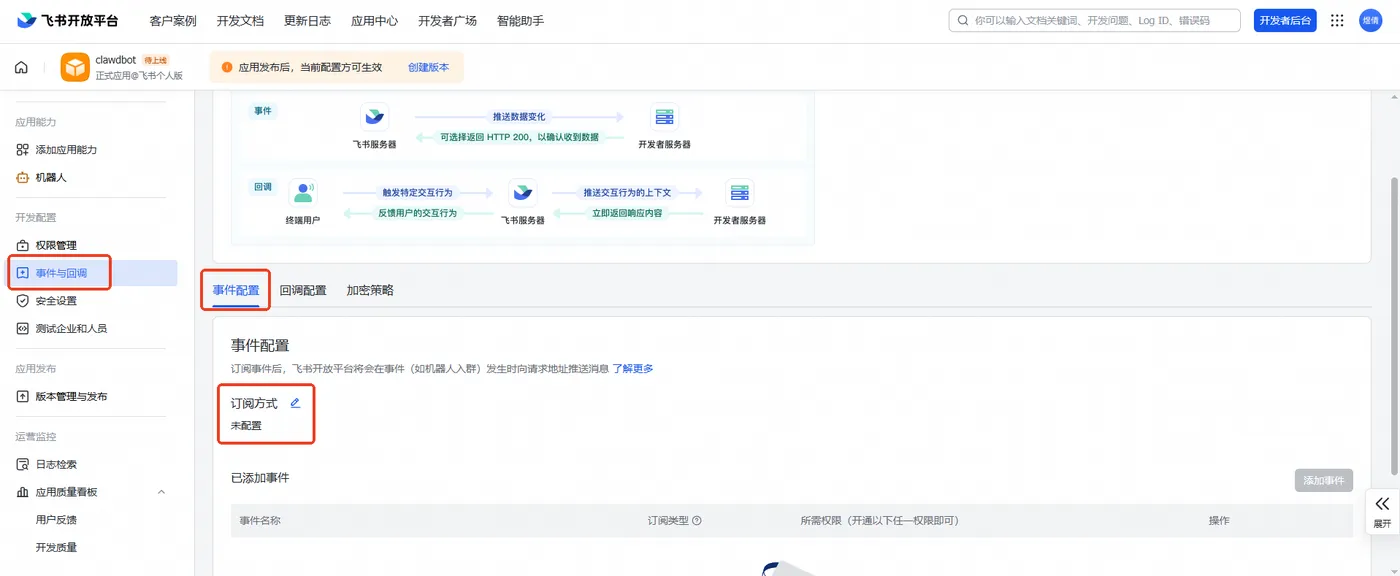Image resolution: width=1400 pixels, height=576 pixels.
Task: Switch to the 加密策略 tab
Action: (x=370, y=291)
